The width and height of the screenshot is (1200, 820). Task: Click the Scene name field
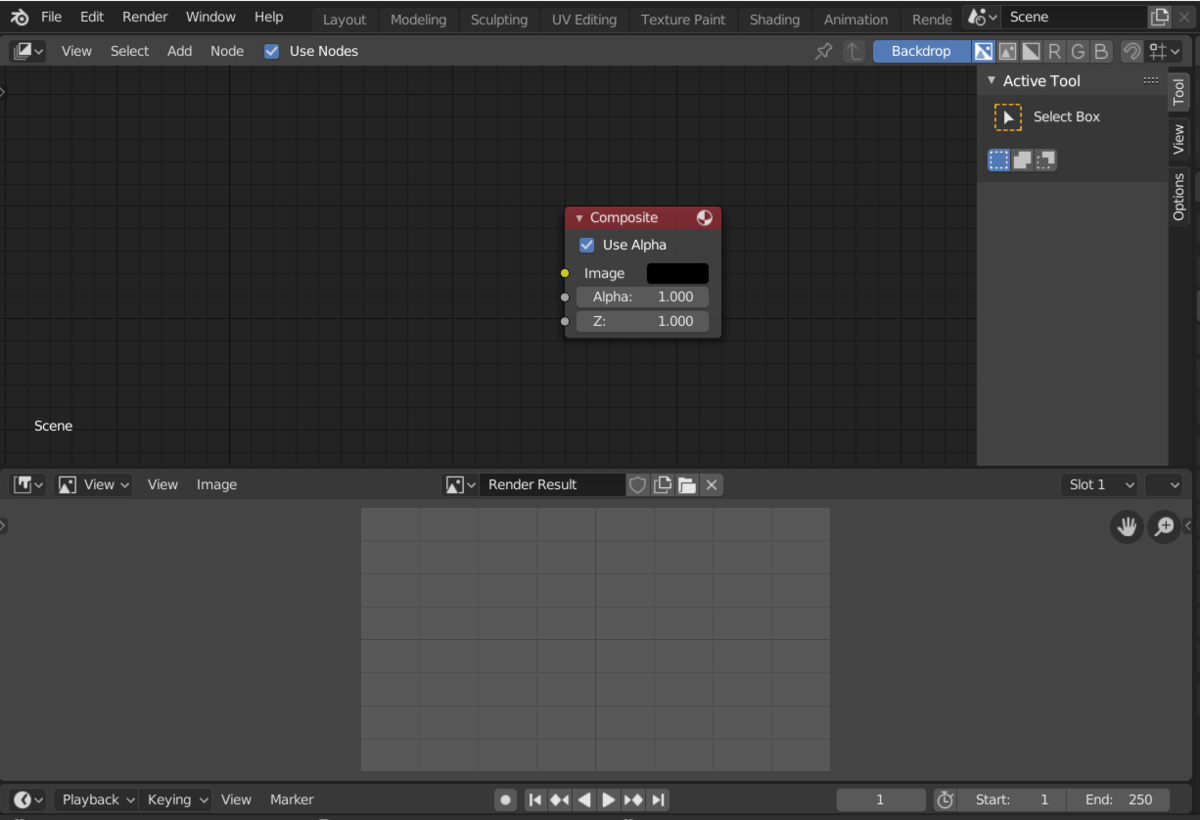[x=1074, y=17]
